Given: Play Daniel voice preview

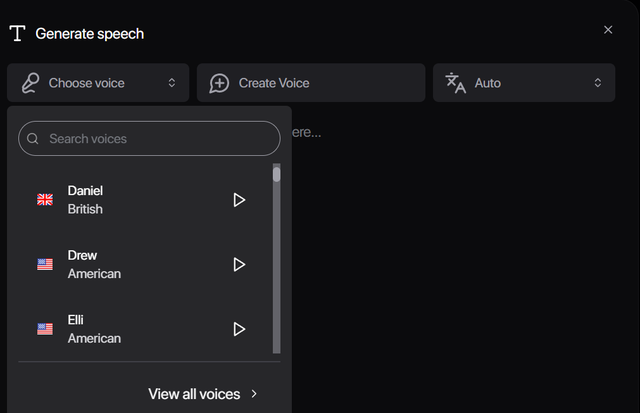Looking at the screenshot, I should [x=239, y=200].
